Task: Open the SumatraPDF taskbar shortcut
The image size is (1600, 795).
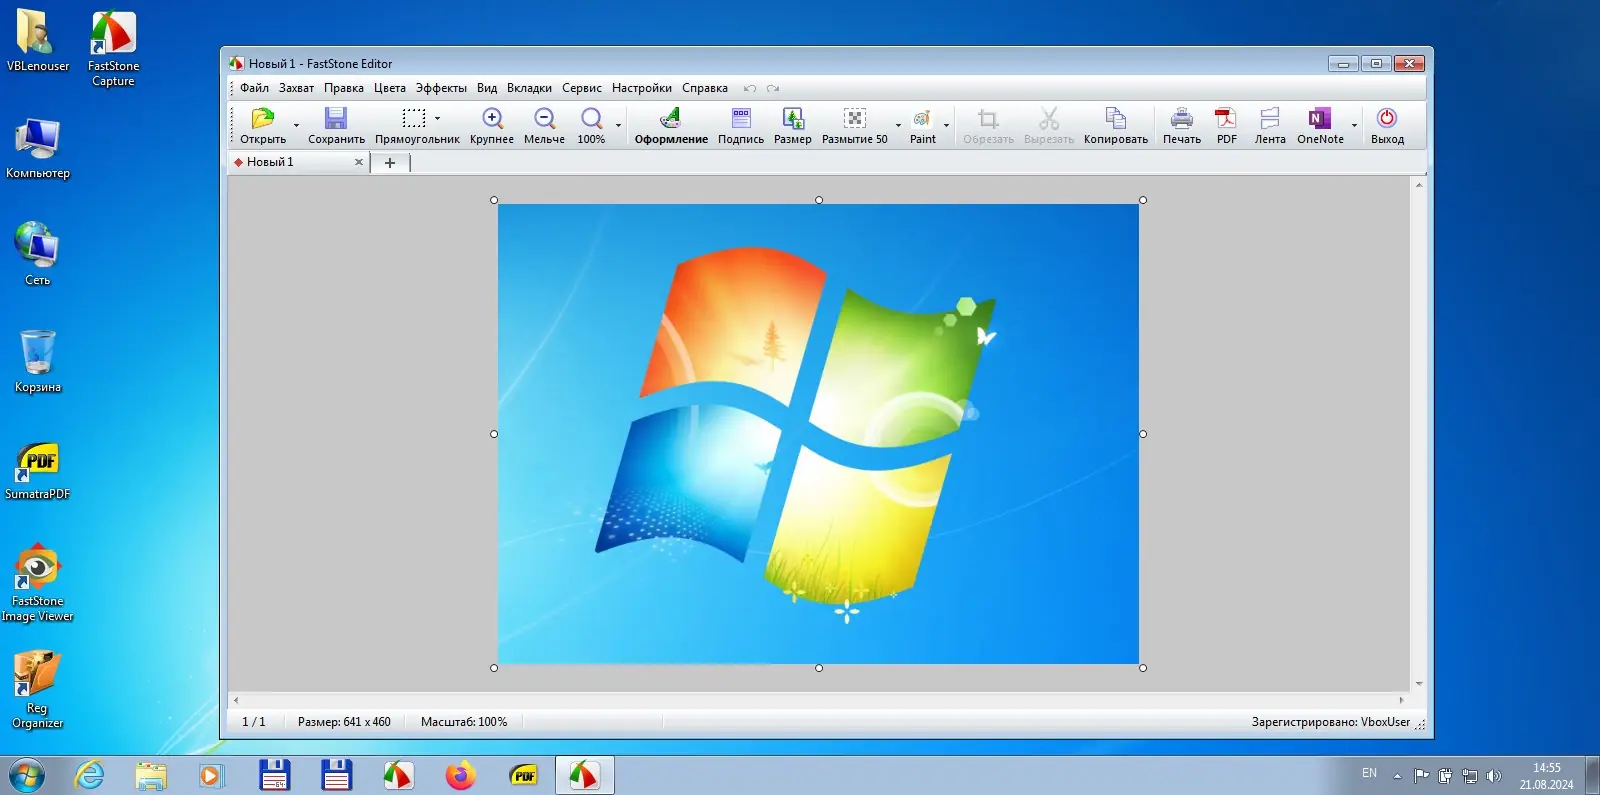Action: point(524,775)
